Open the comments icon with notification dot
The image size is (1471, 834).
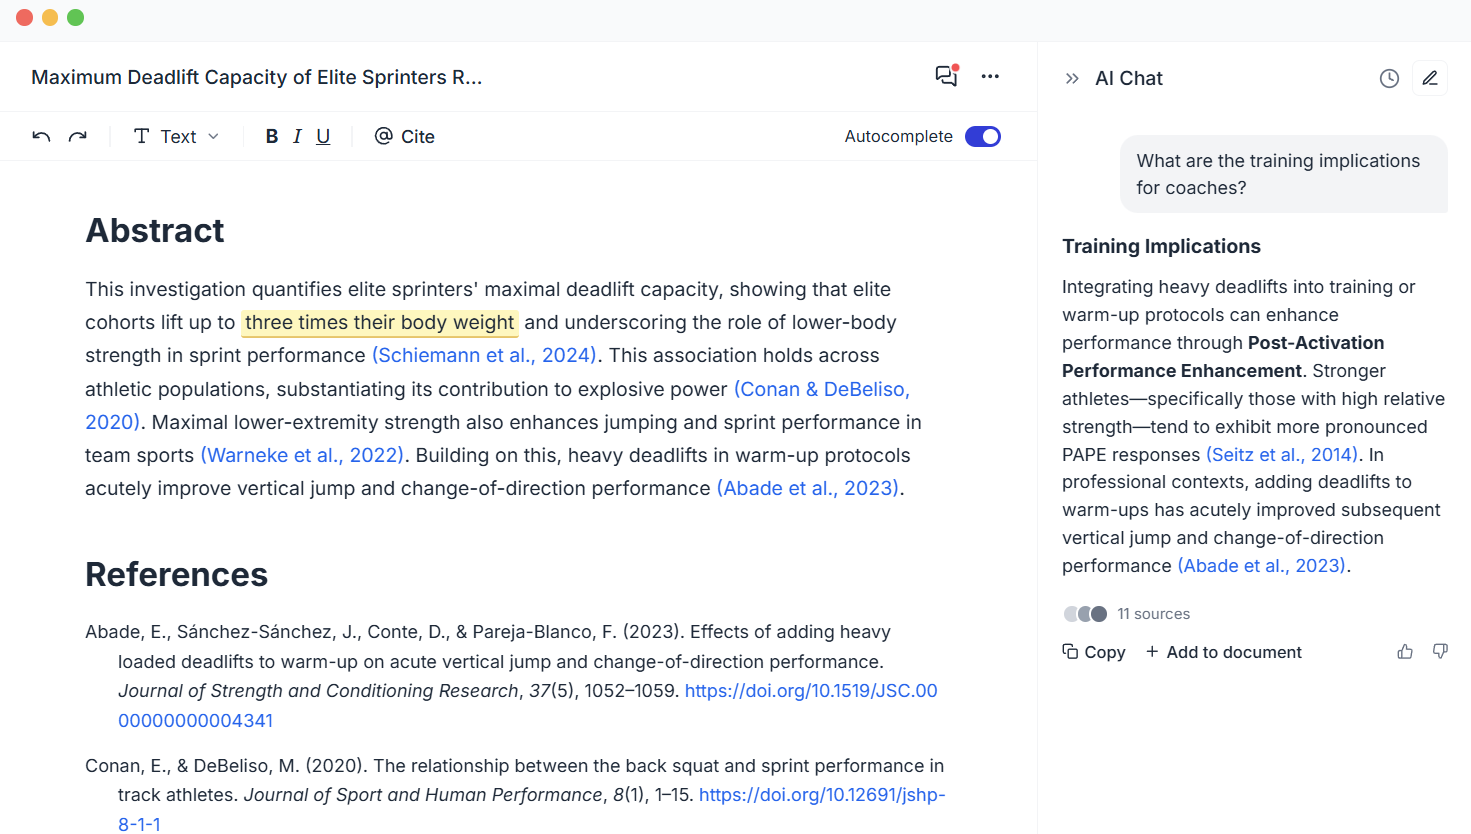[x=947, y=76]
